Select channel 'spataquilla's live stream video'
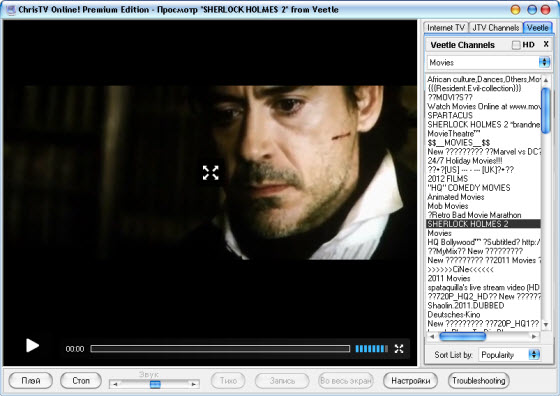The image size is (560, 396). [484, 287]
